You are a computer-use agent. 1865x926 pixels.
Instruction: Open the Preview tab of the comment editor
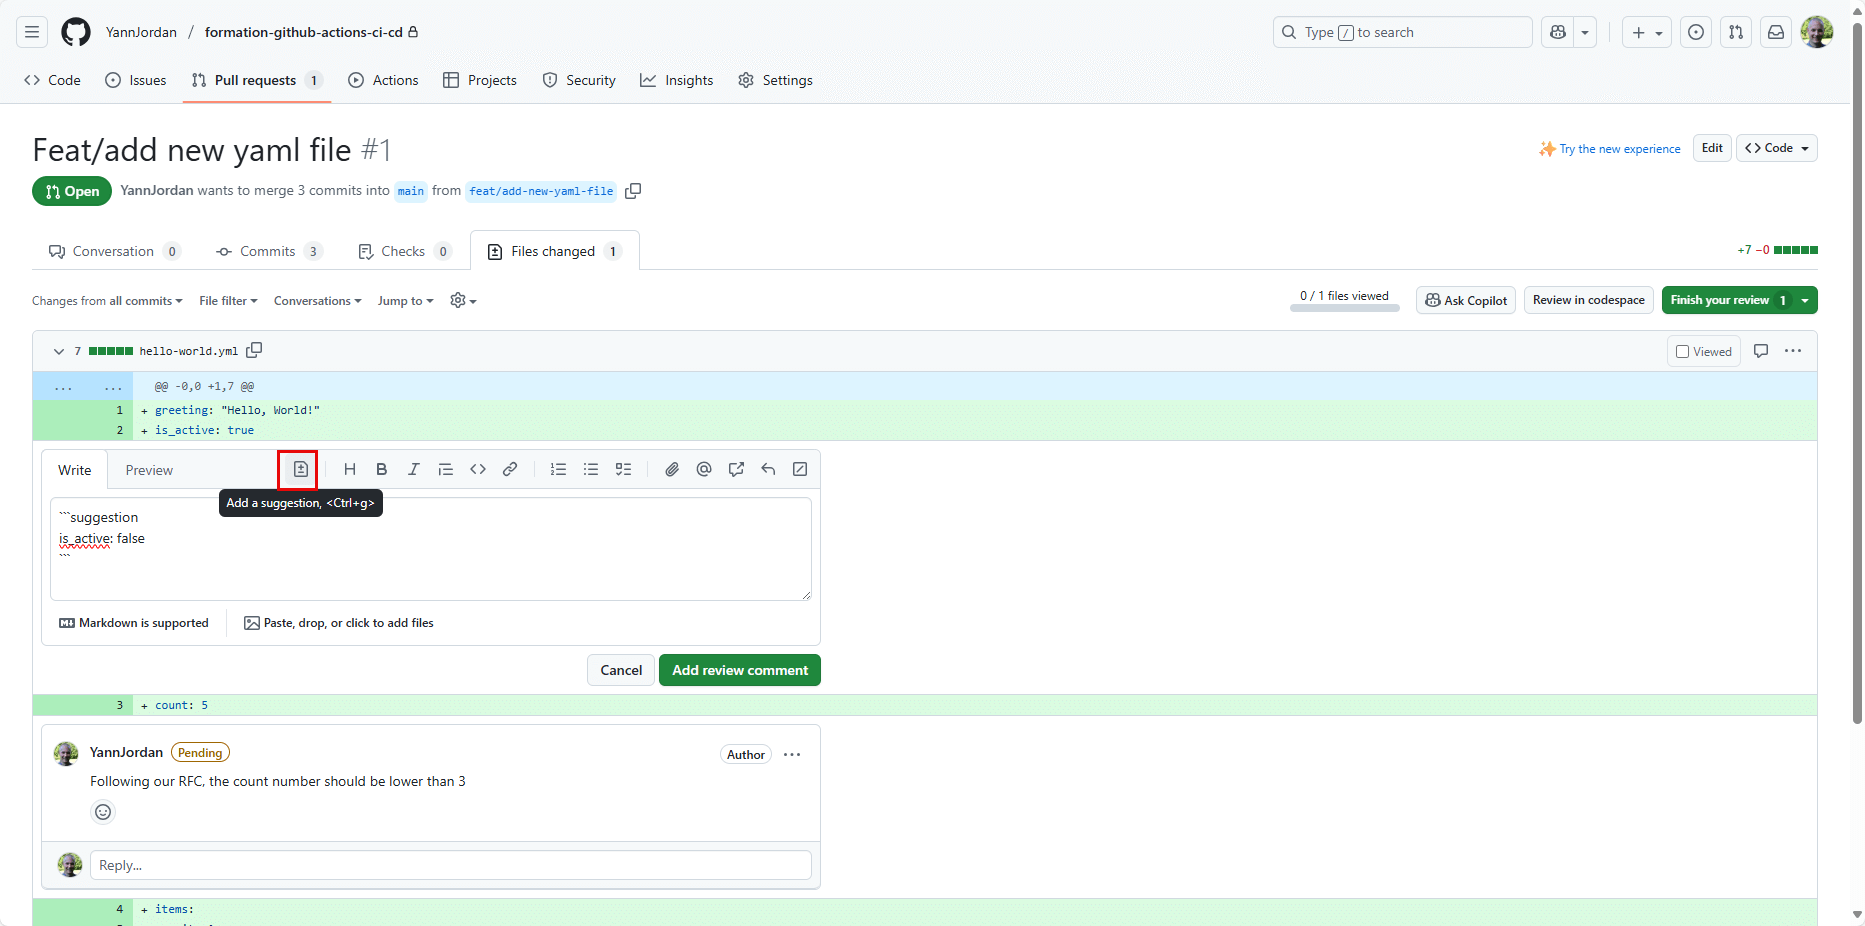148,470
